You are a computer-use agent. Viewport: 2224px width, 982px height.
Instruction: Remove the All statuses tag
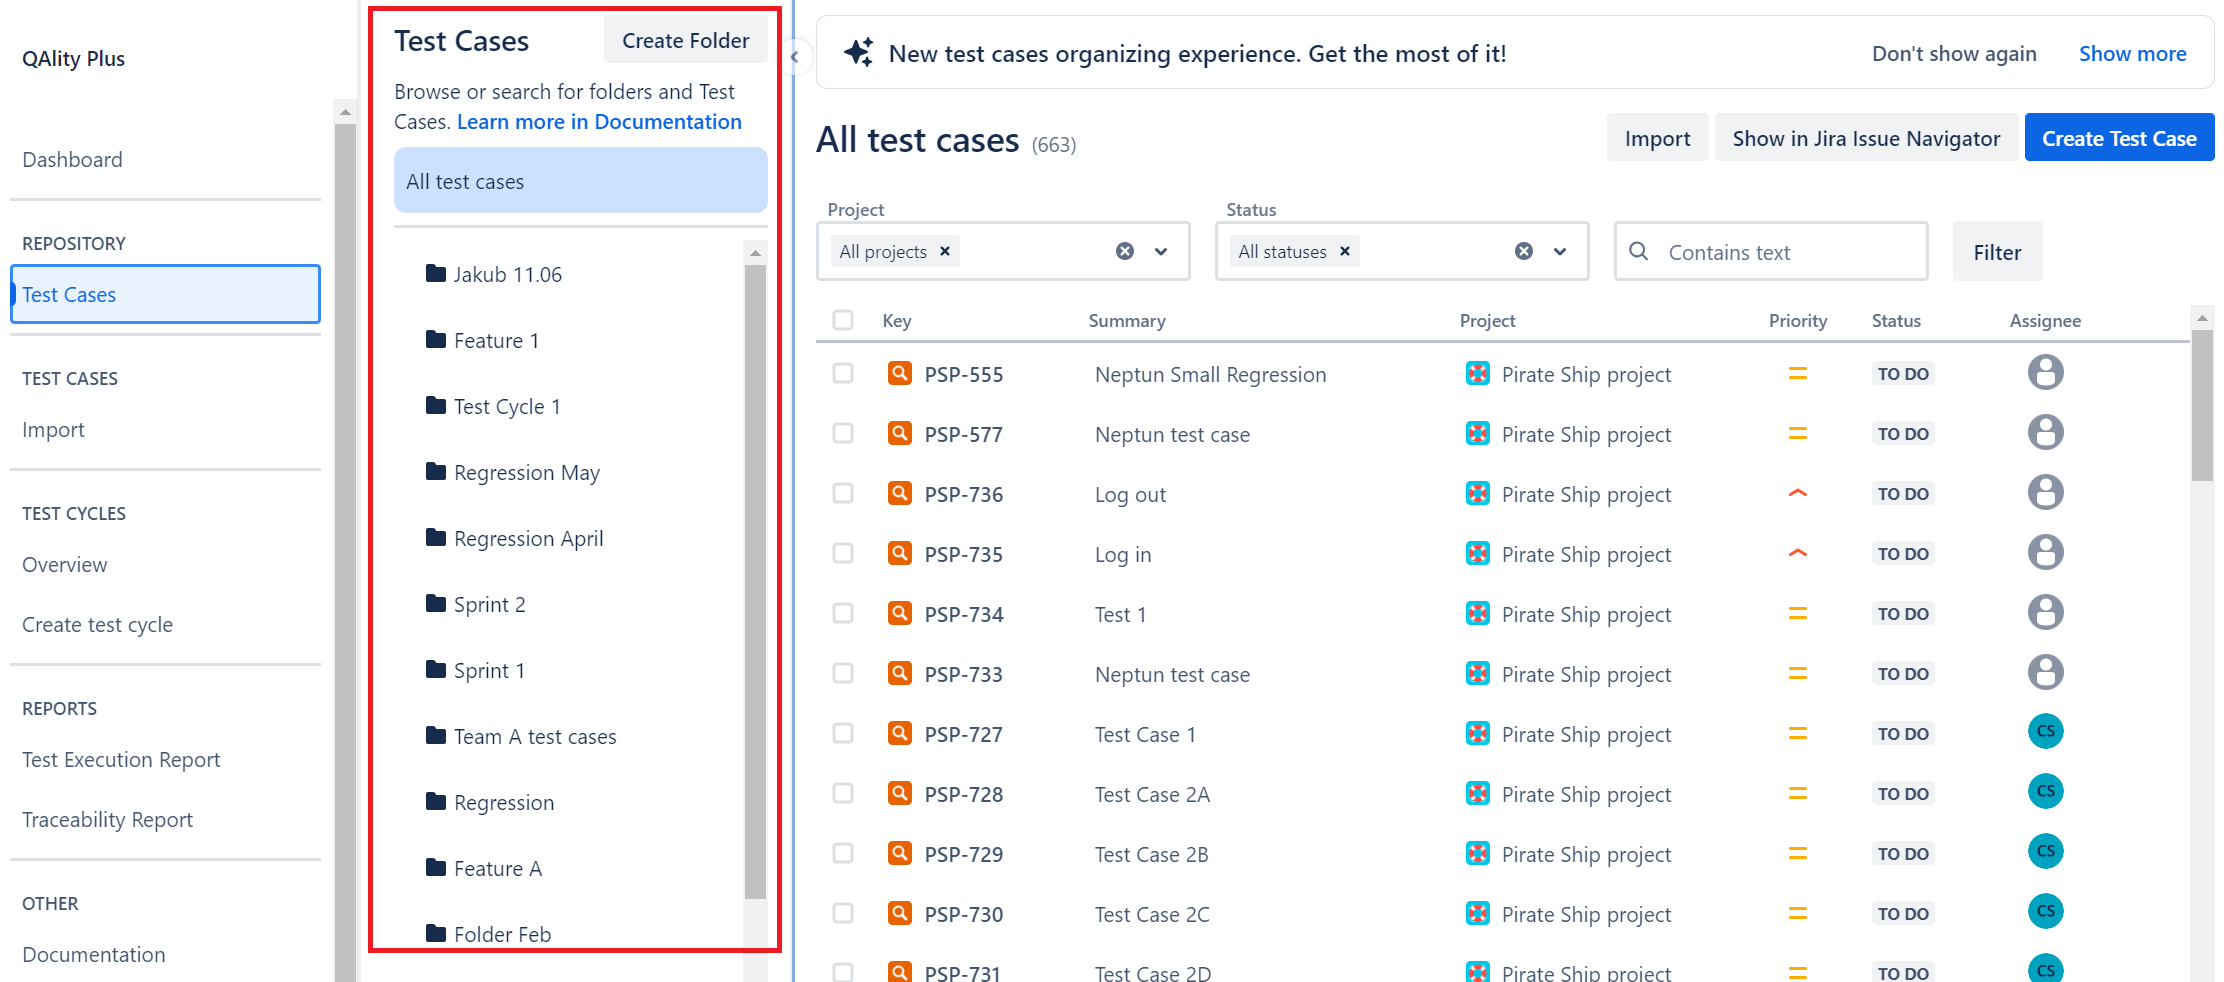[1345, 251]
